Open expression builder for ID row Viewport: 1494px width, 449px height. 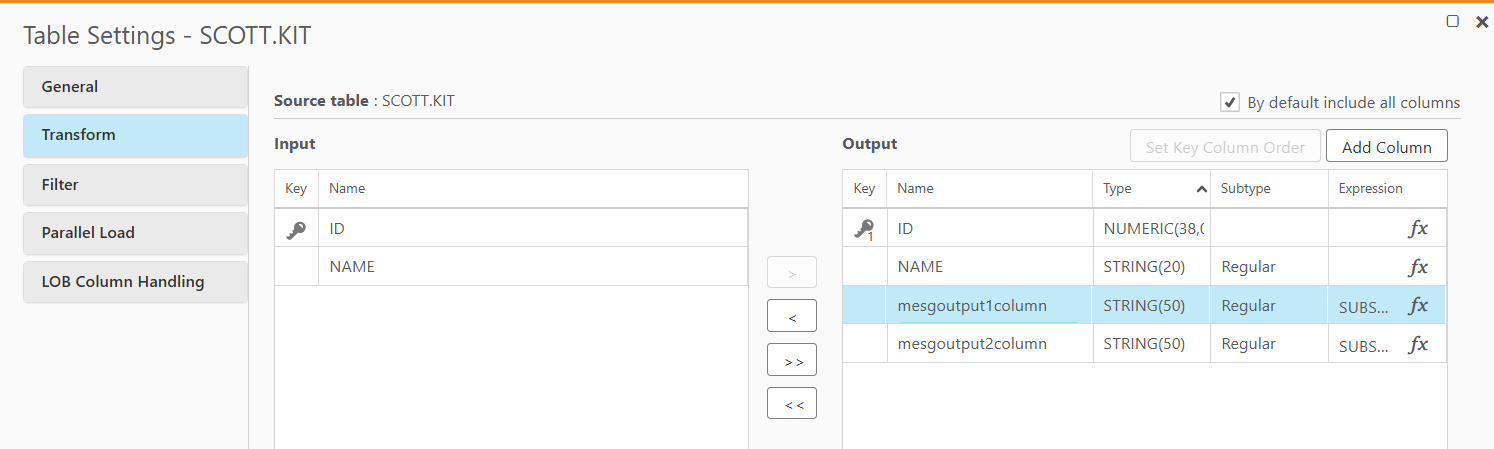(x=1417, y=228)
